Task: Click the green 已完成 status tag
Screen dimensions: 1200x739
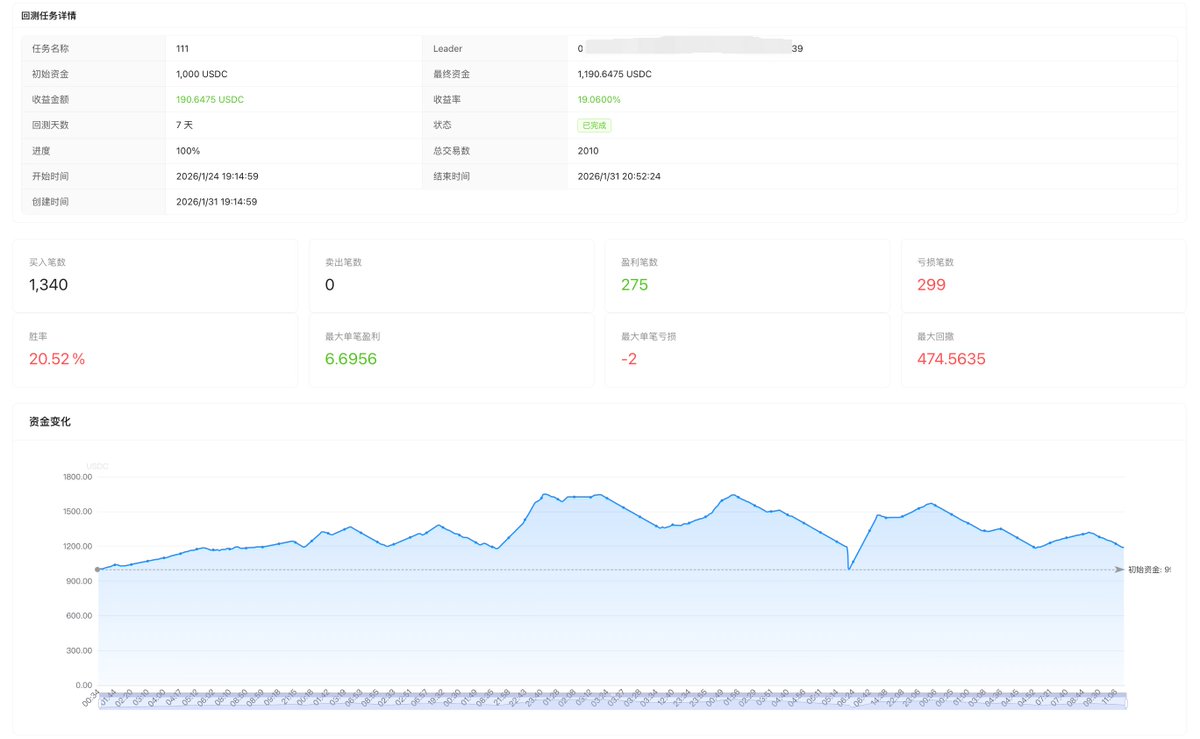Action: tap(594, 125)
